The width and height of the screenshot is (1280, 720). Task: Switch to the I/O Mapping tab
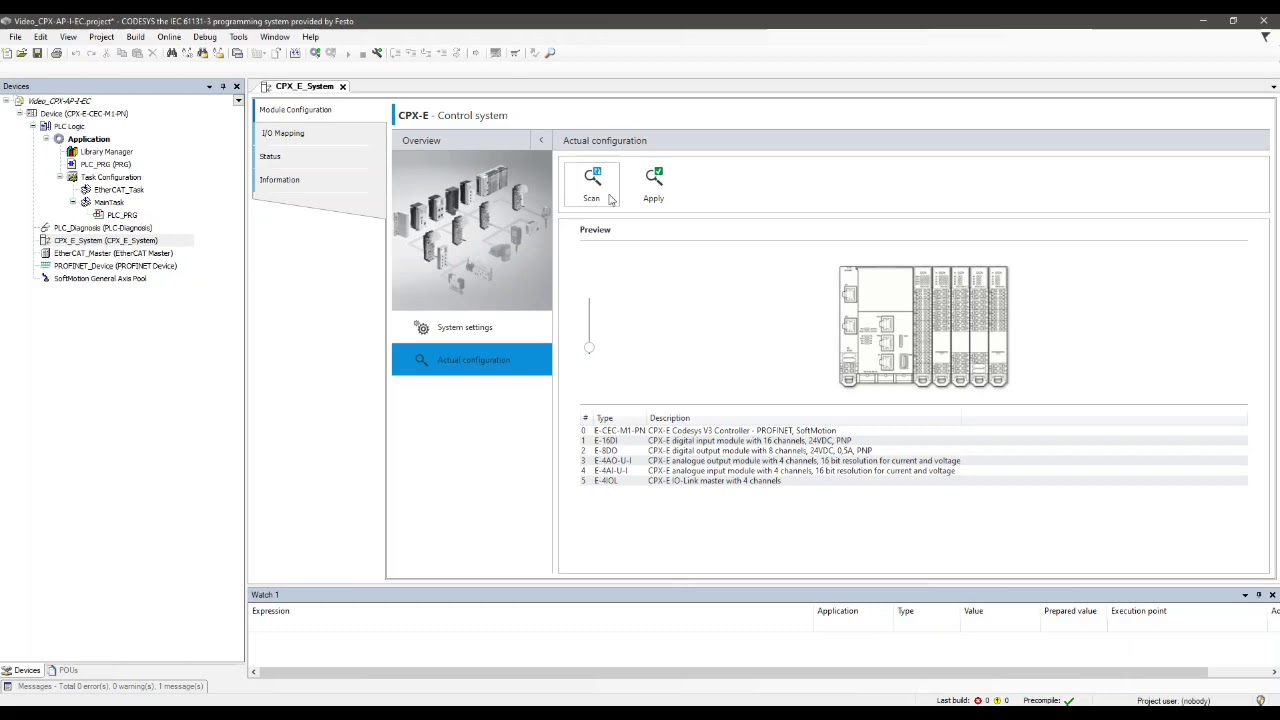pyautogui.click(x=283, y=133)
